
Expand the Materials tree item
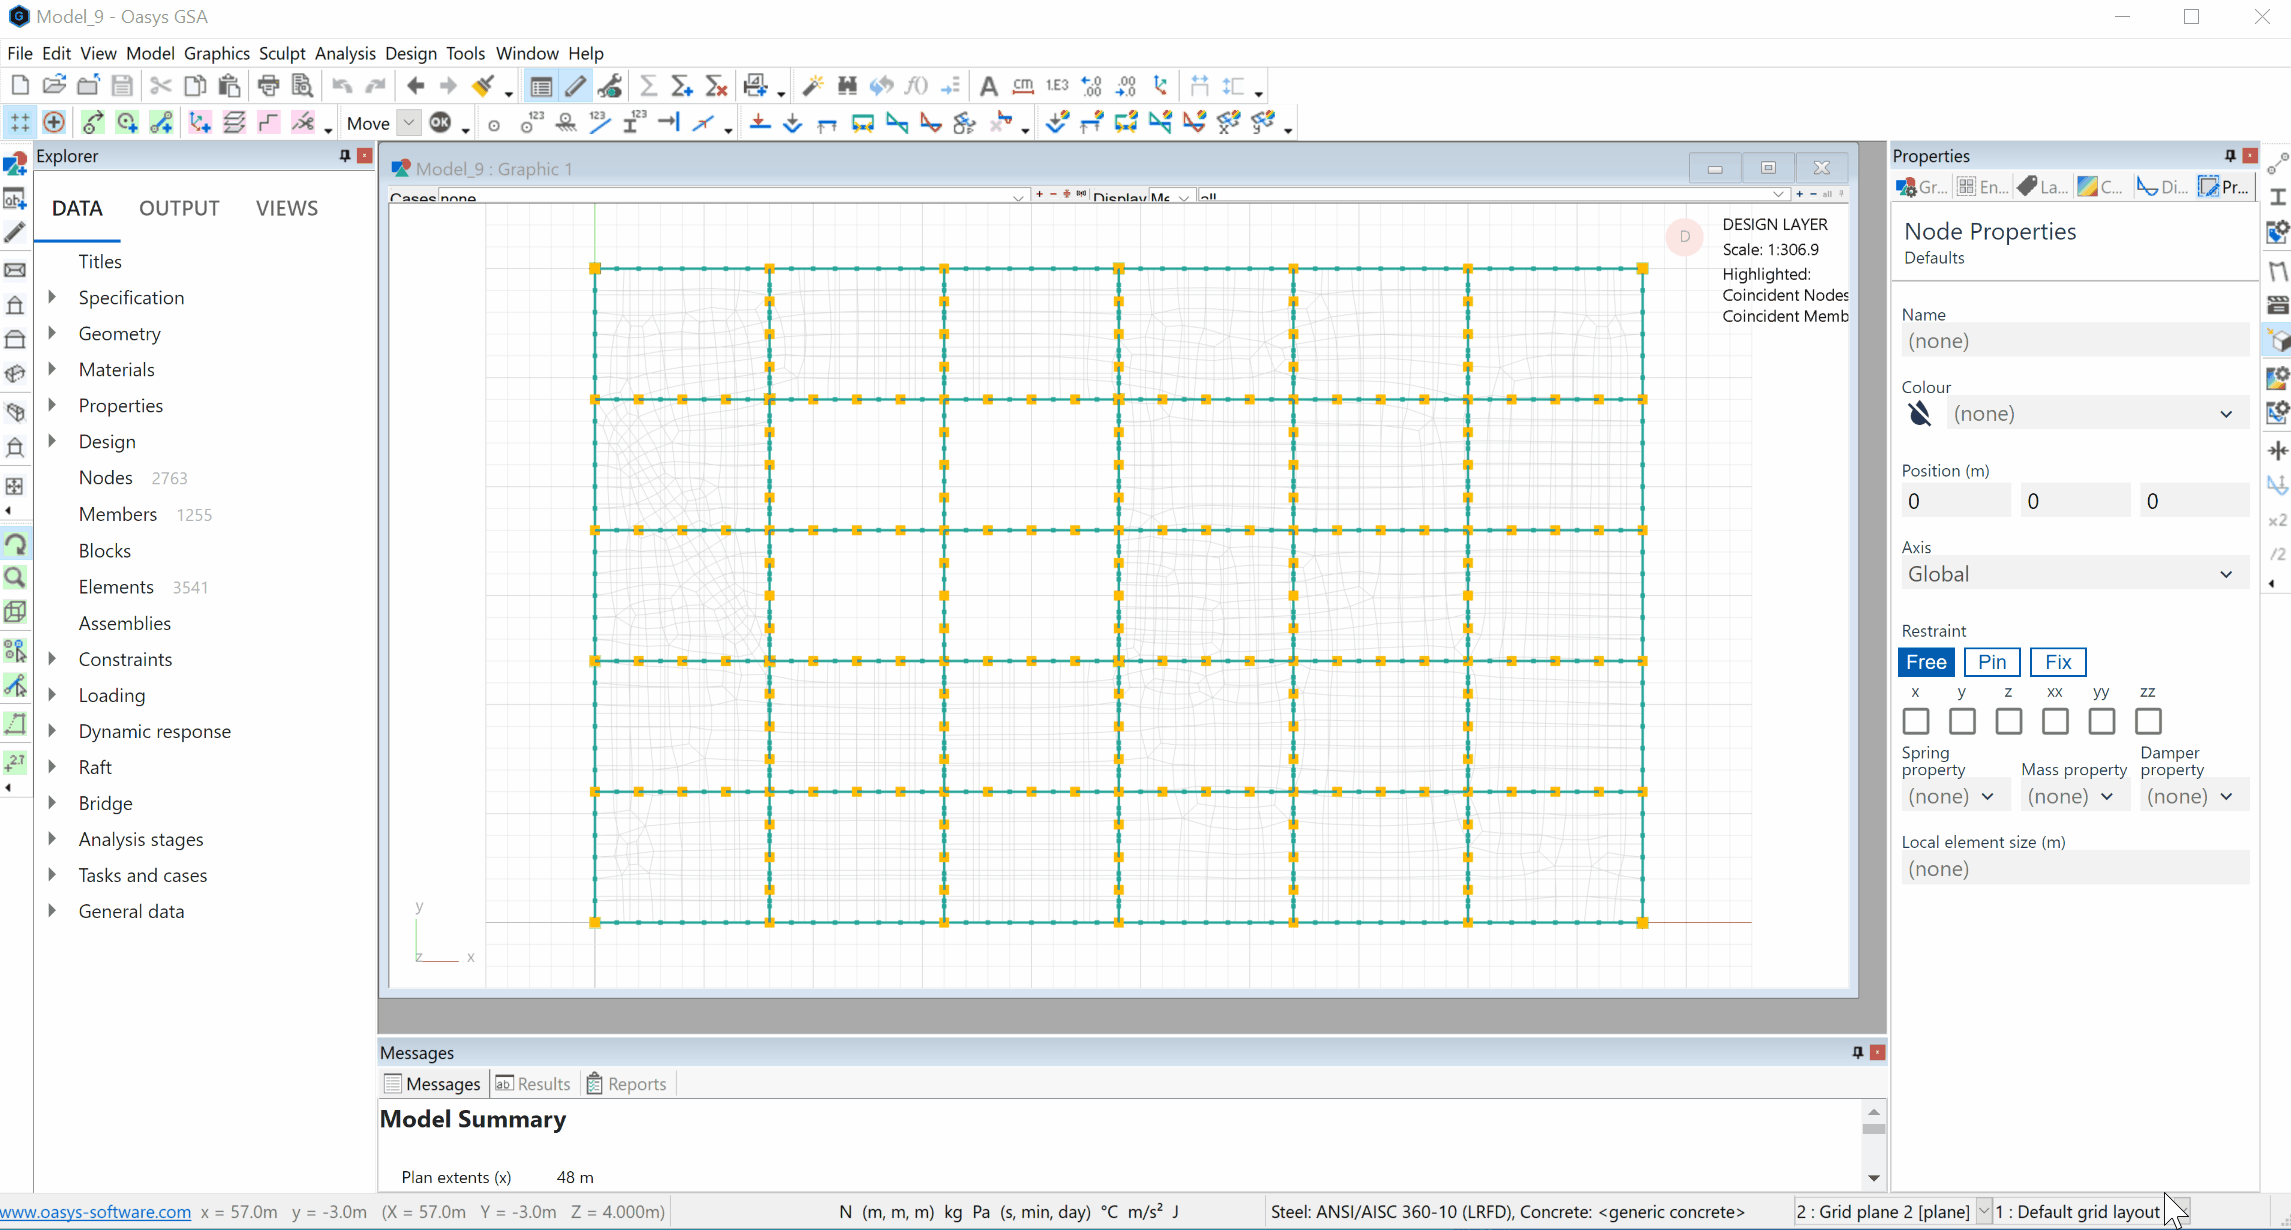click(x=53, y=370)
